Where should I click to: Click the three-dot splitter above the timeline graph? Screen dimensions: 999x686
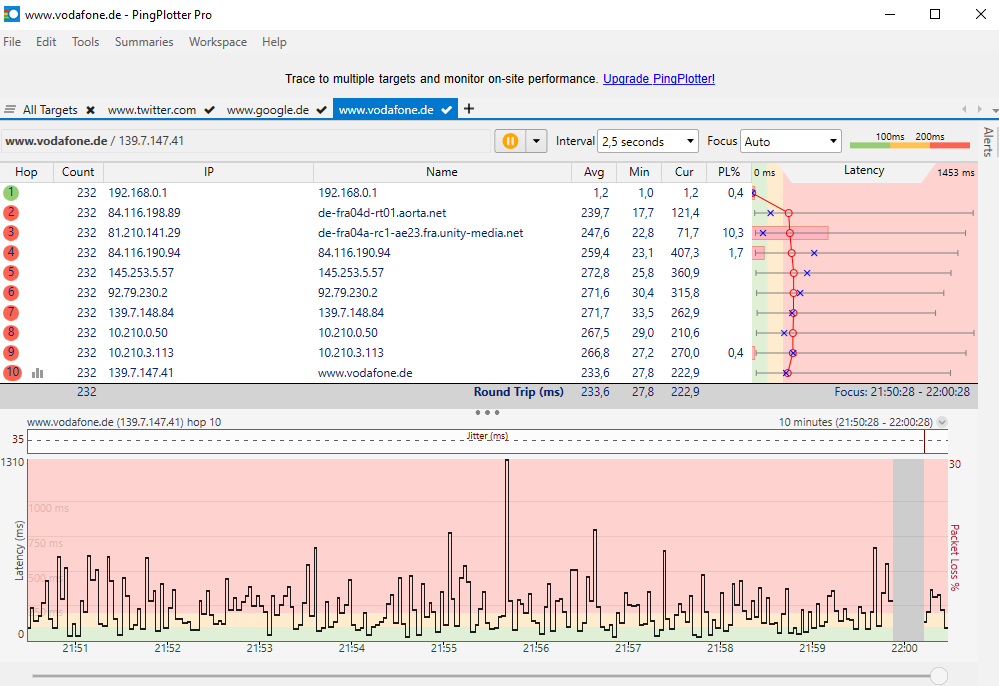(x=487, y=413)
